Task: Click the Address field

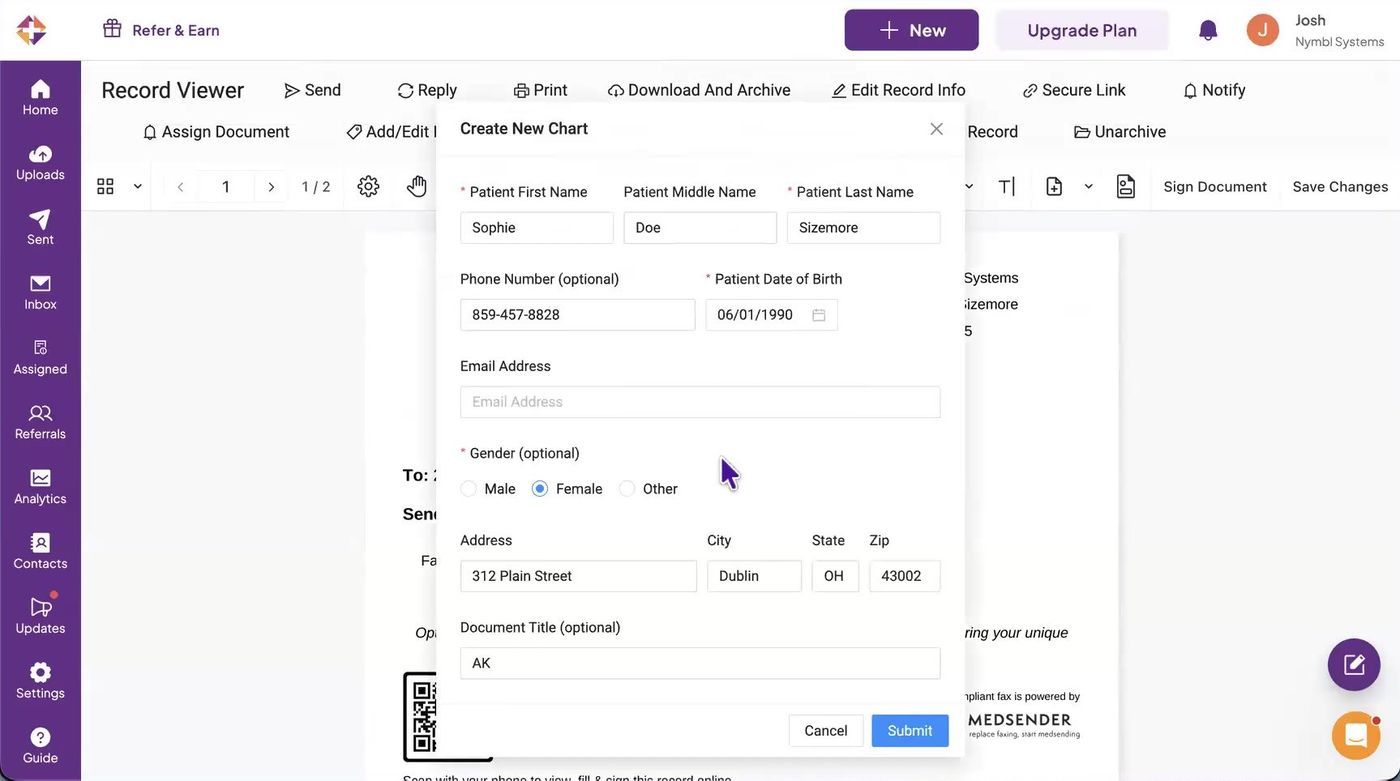Action: [578, 576]
